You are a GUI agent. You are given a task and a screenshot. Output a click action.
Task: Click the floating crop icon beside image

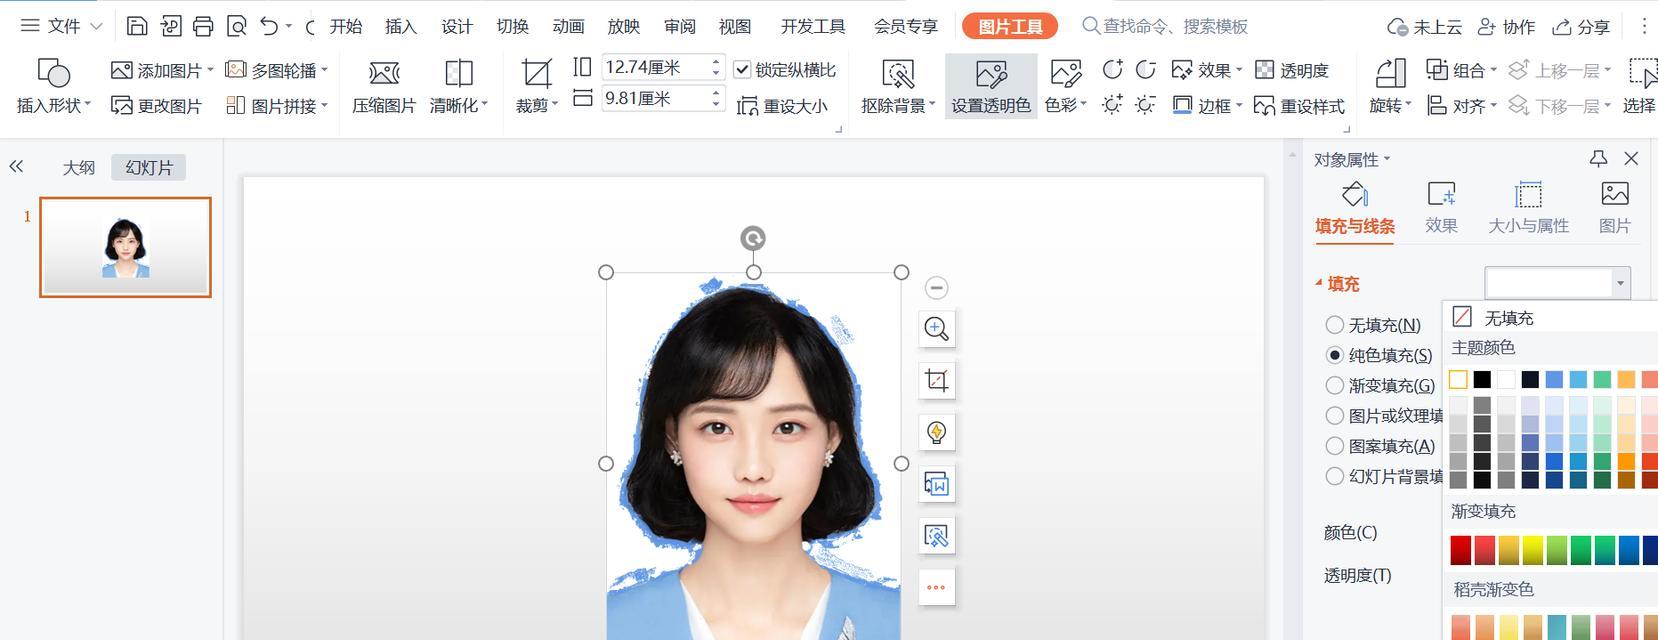tap(937, 381)
